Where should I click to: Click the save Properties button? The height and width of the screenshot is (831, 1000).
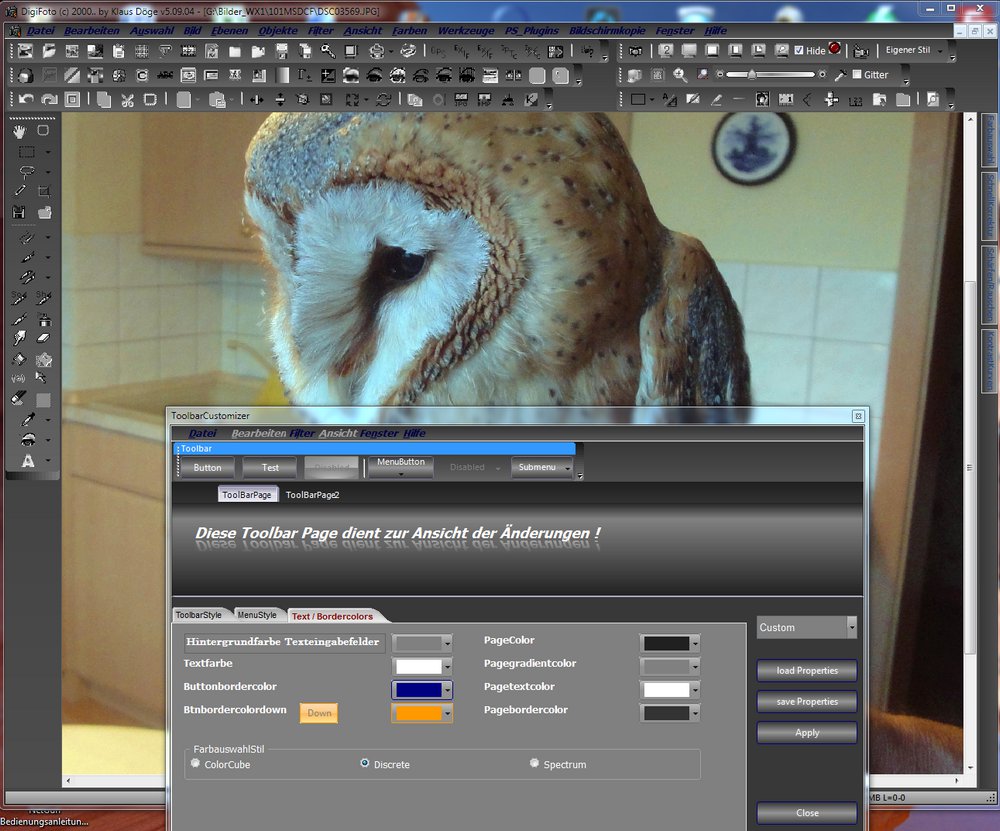[807, 701]
